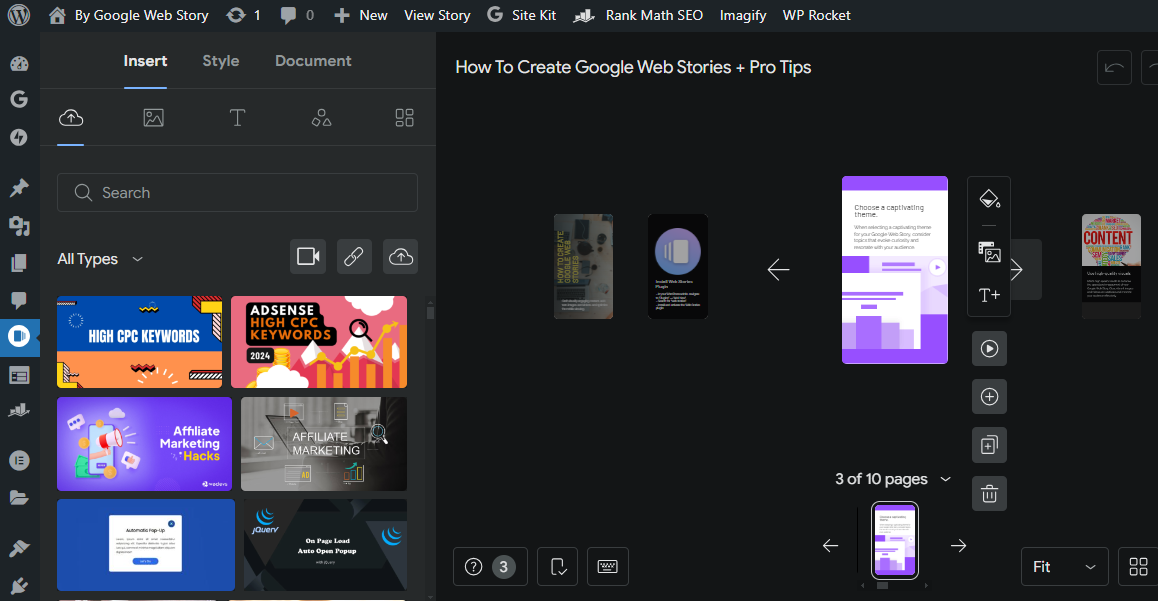Image resolution: width=1158 pixels, height=601 pixels.
Task: Edit the story title text
Action: (633, 67)
